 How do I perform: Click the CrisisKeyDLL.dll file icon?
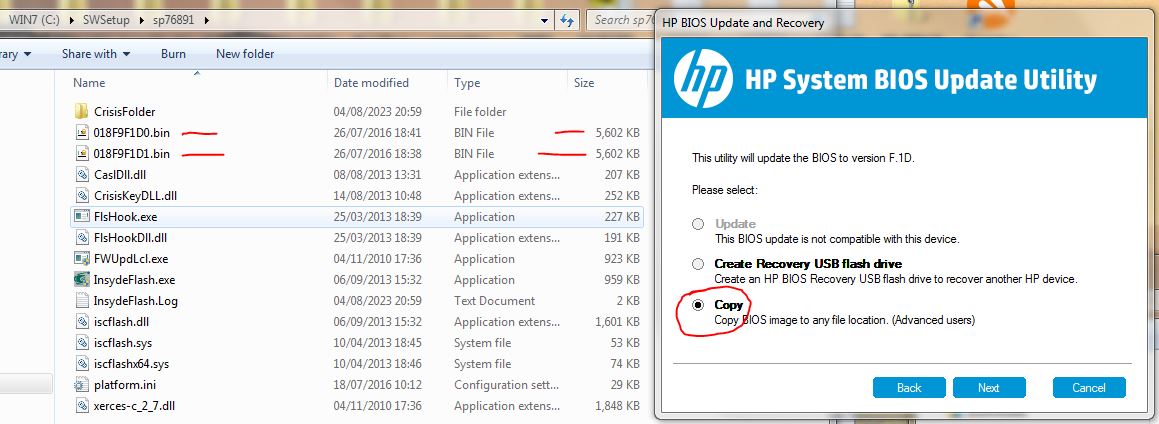click(x=81, y=196)
